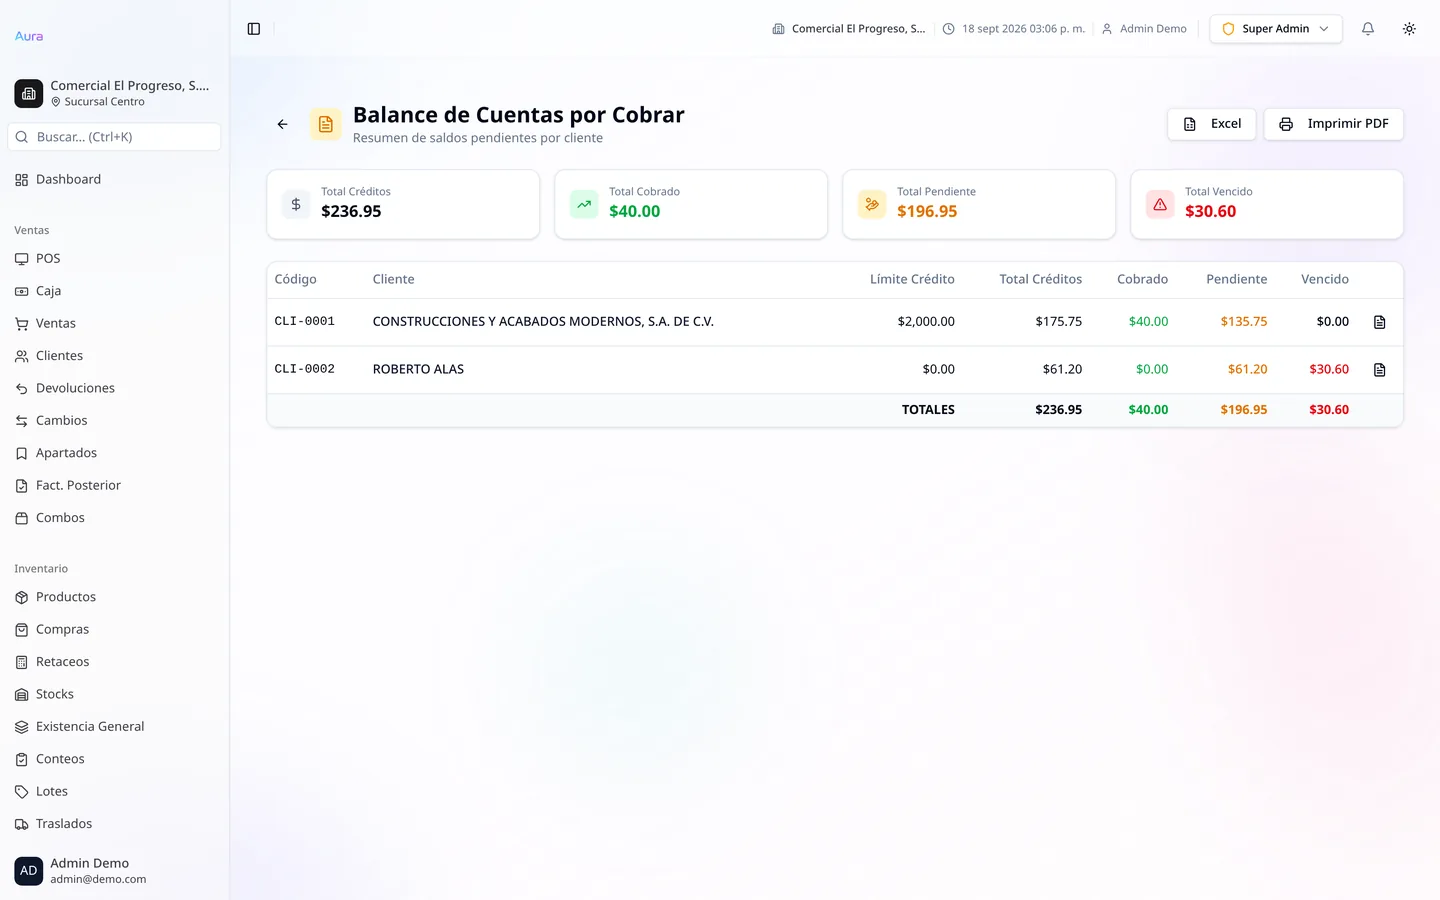Go to Compras

114,630
